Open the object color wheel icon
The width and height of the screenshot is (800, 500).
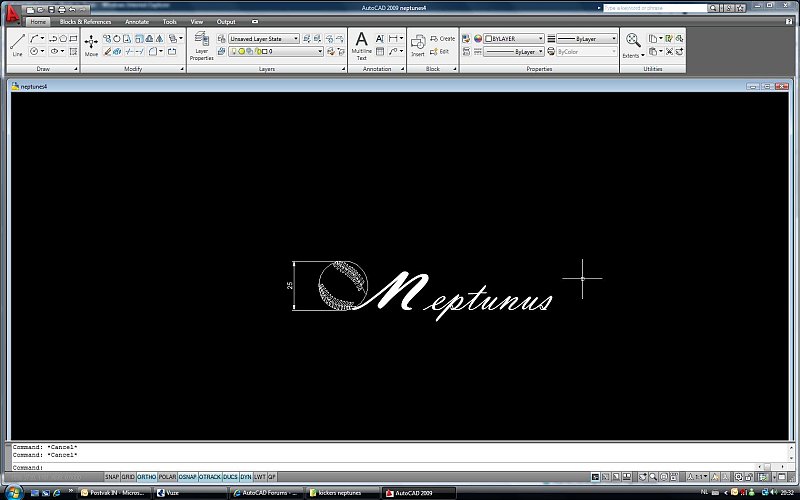(478, 38)
